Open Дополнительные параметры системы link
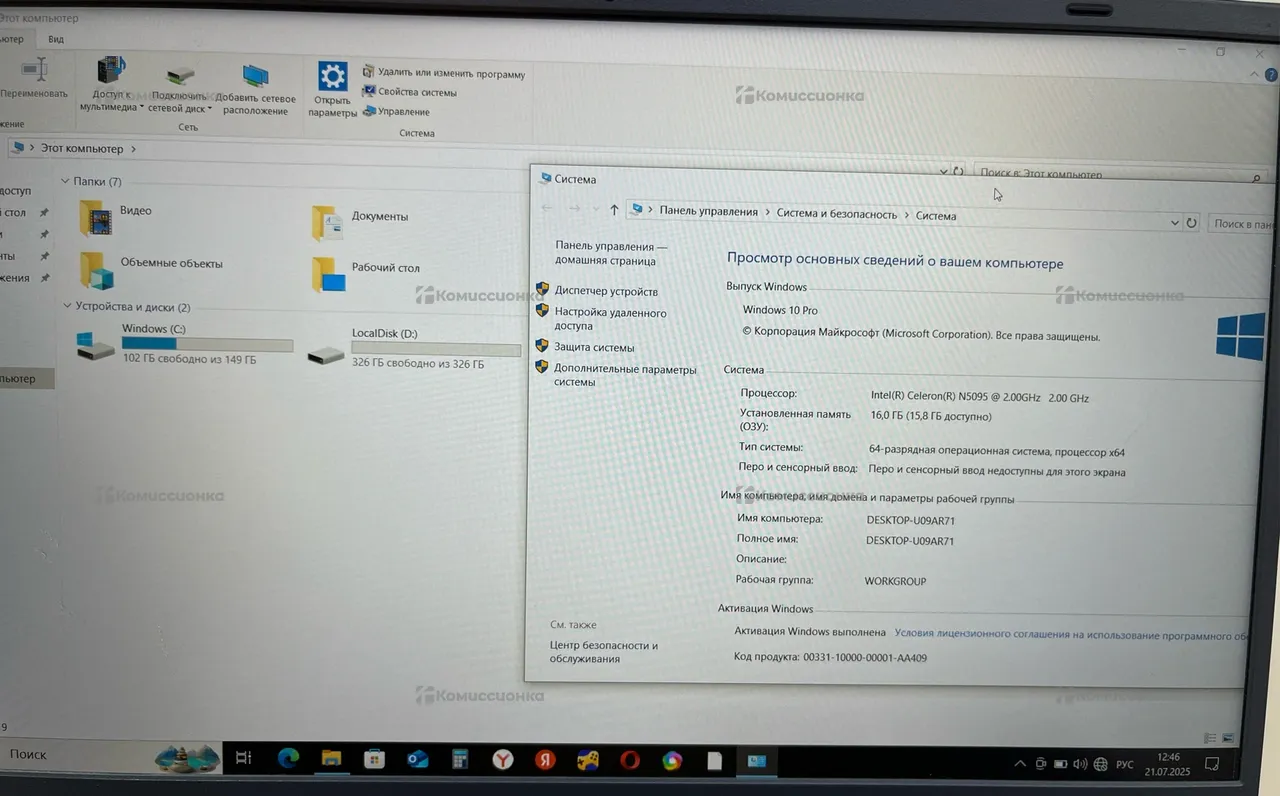The width and height of the screenshot is (1280, 796). [x=625, y=375]
